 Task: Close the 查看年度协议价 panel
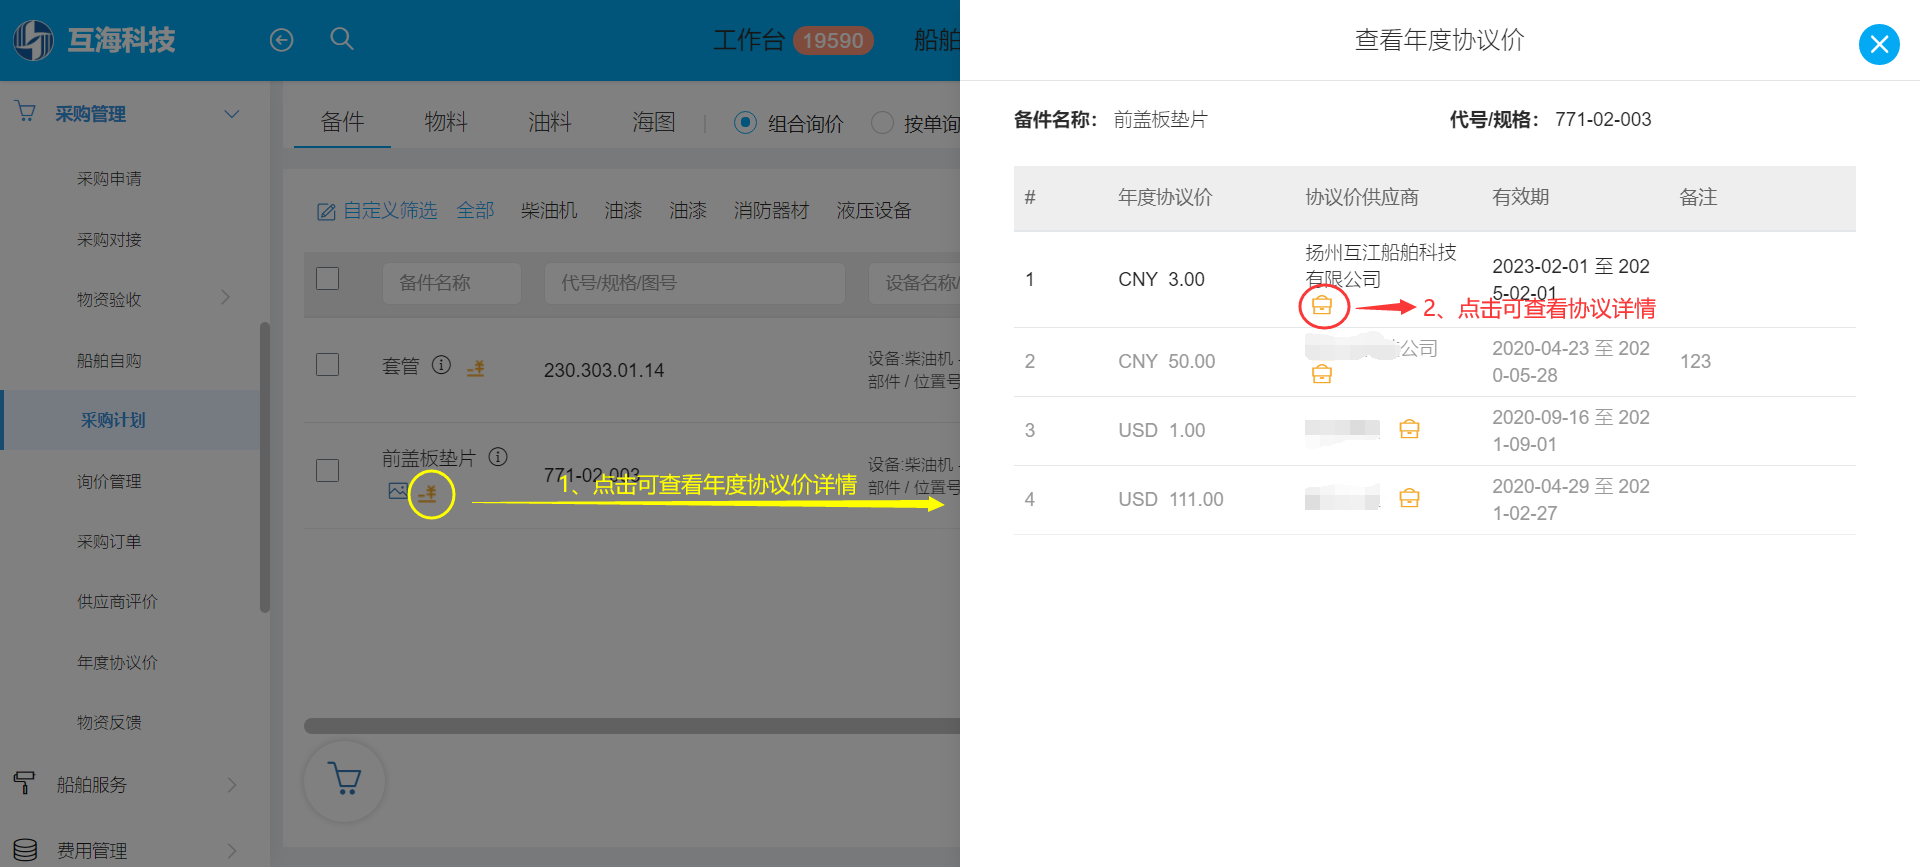pos(1879,44)
